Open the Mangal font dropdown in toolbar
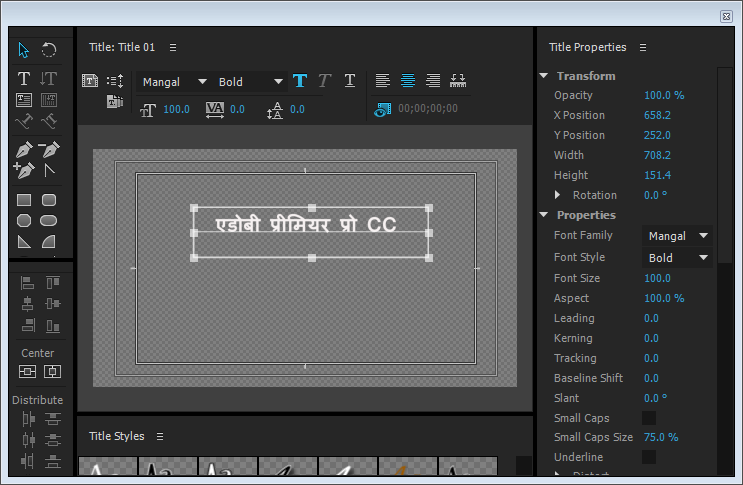Screen dimensions: 743x485 pyautogui.click(x=174, y=82)
